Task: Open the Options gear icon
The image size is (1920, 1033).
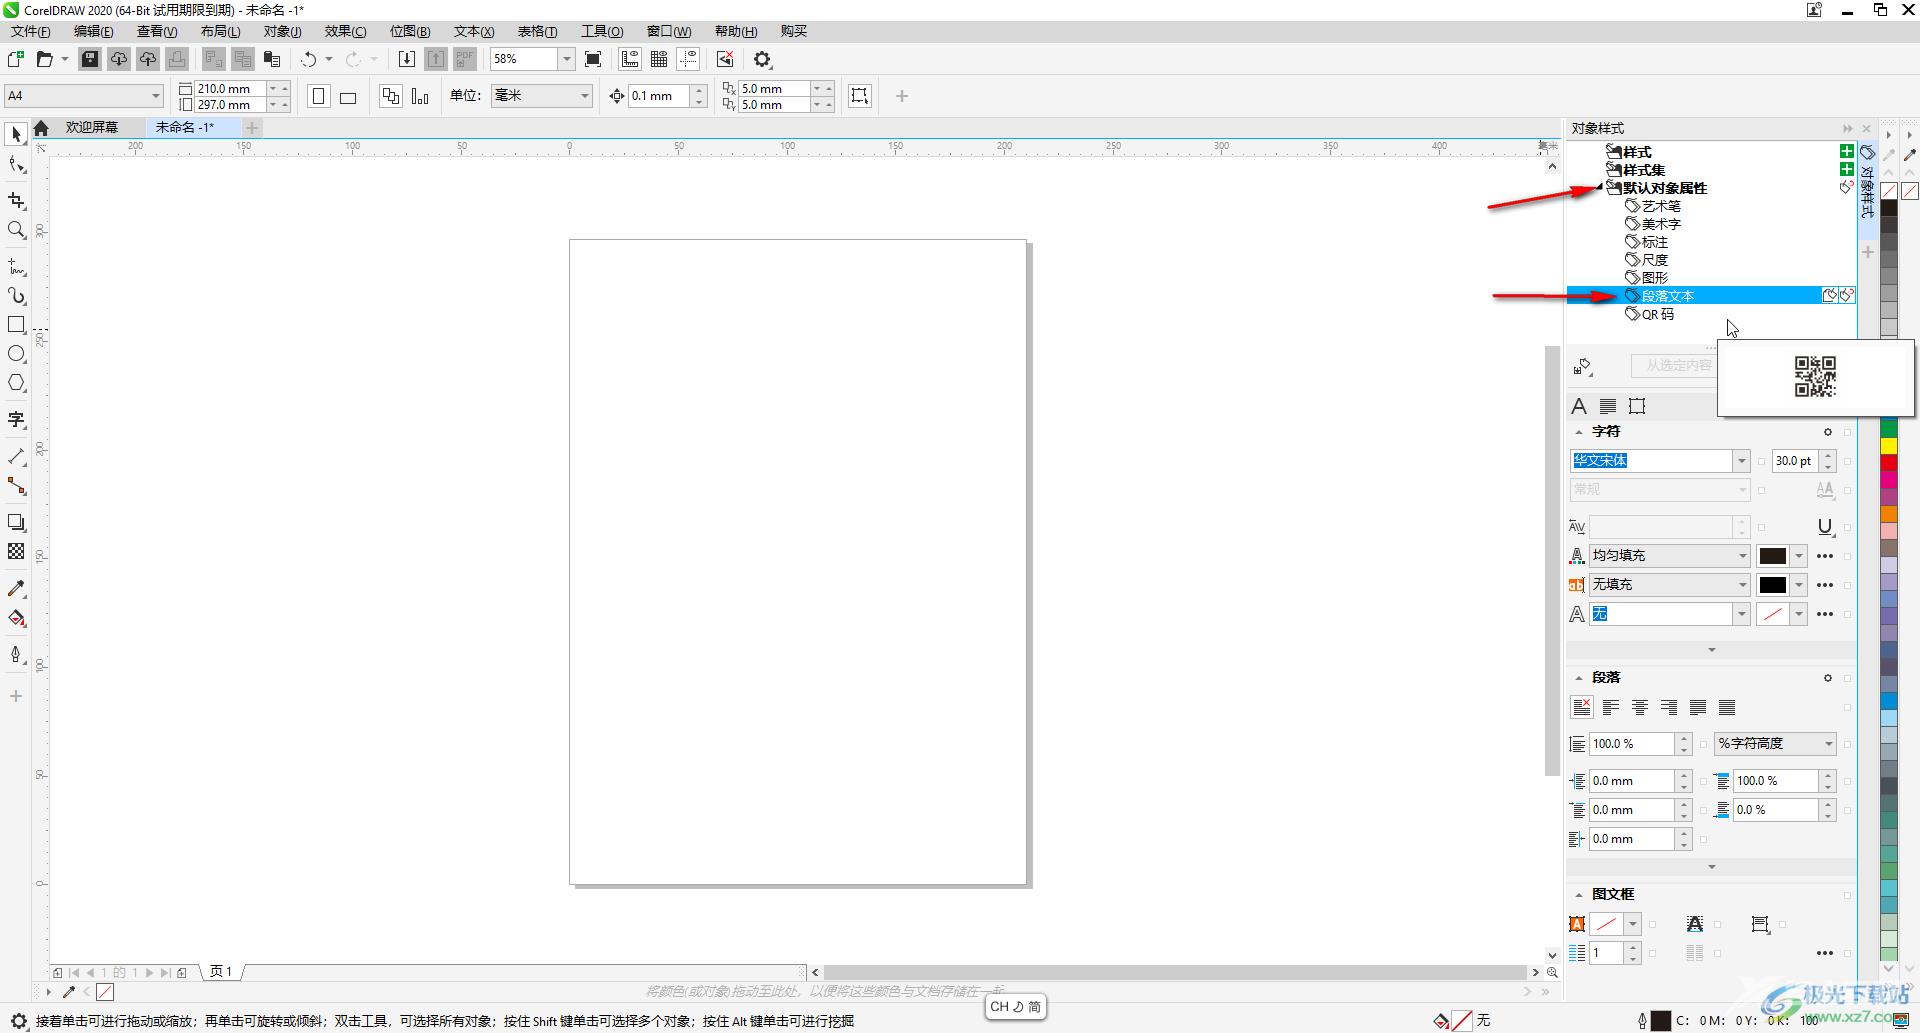Action: tap(763, 59)
